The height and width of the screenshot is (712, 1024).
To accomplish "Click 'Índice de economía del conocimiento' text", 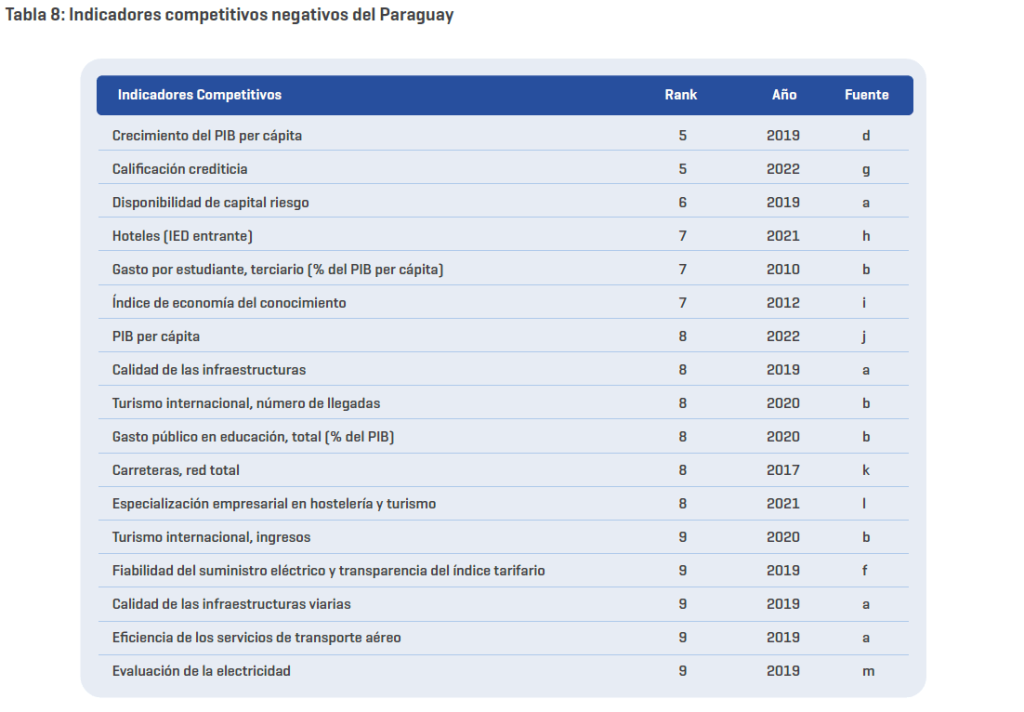I will coord(229,303).
